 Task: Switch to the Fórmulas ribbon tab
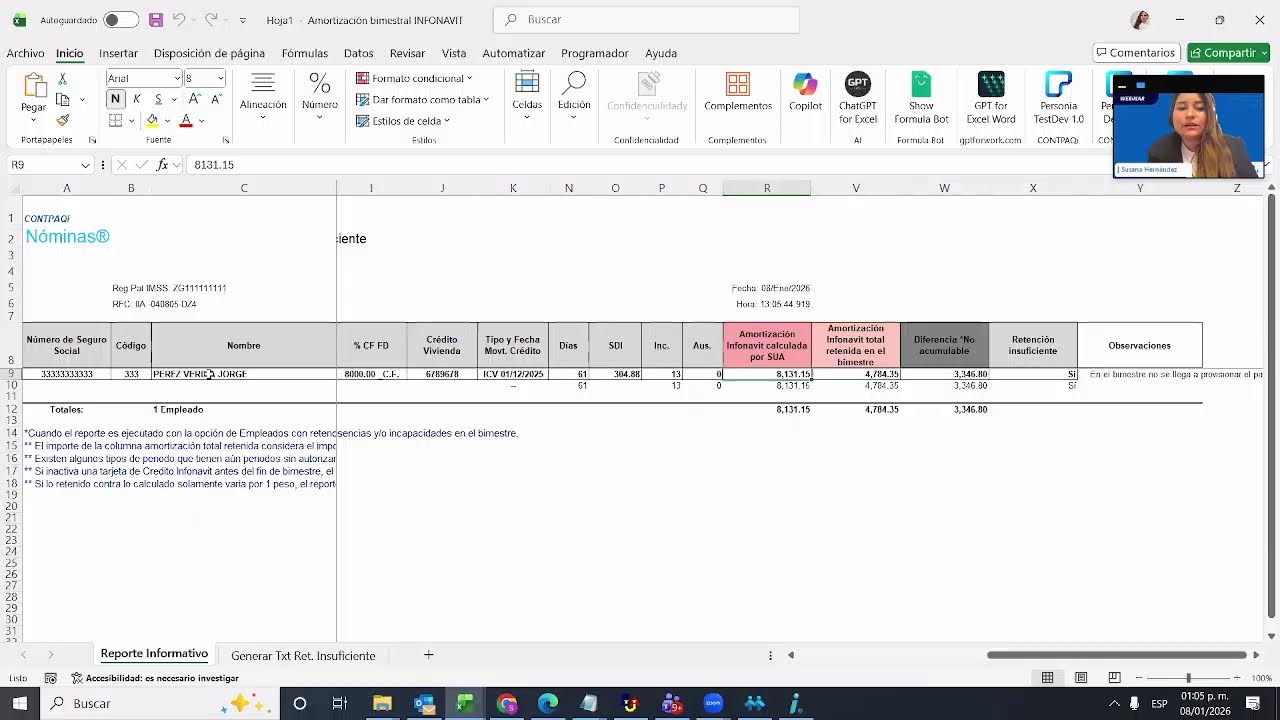click(x=304, y=53)
